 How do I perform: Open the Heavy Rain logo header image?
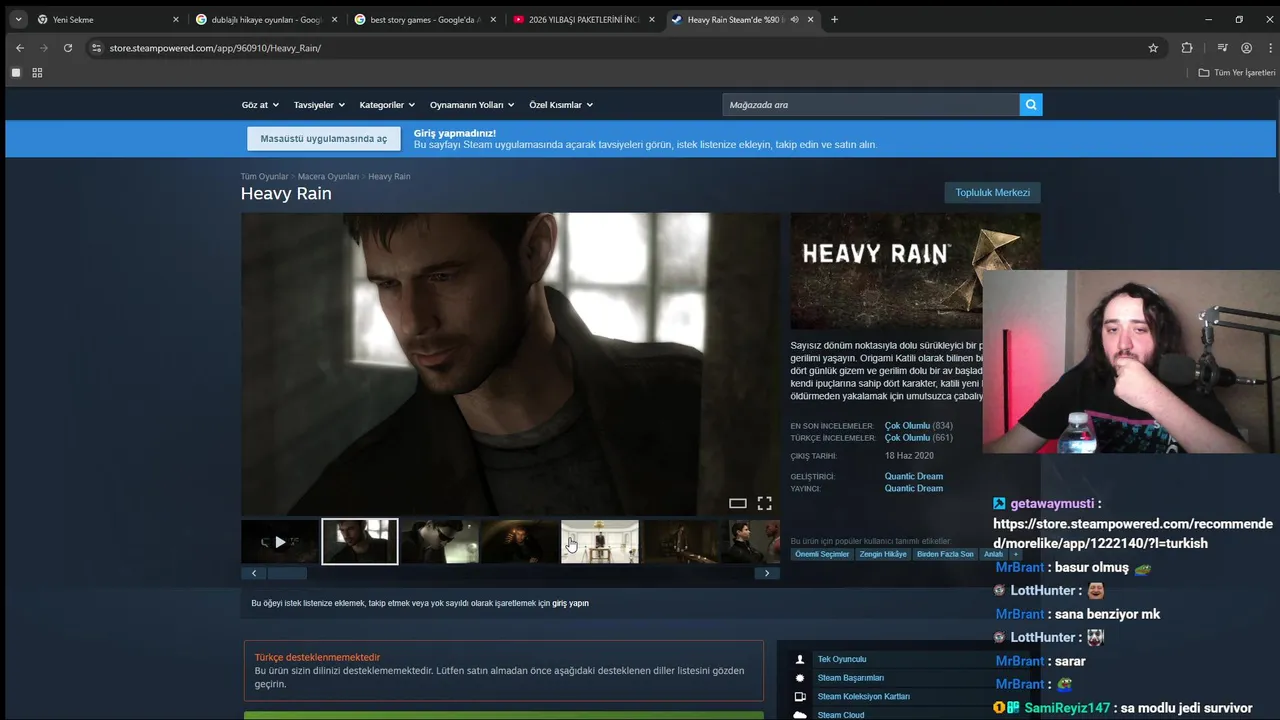coord(915,271)
